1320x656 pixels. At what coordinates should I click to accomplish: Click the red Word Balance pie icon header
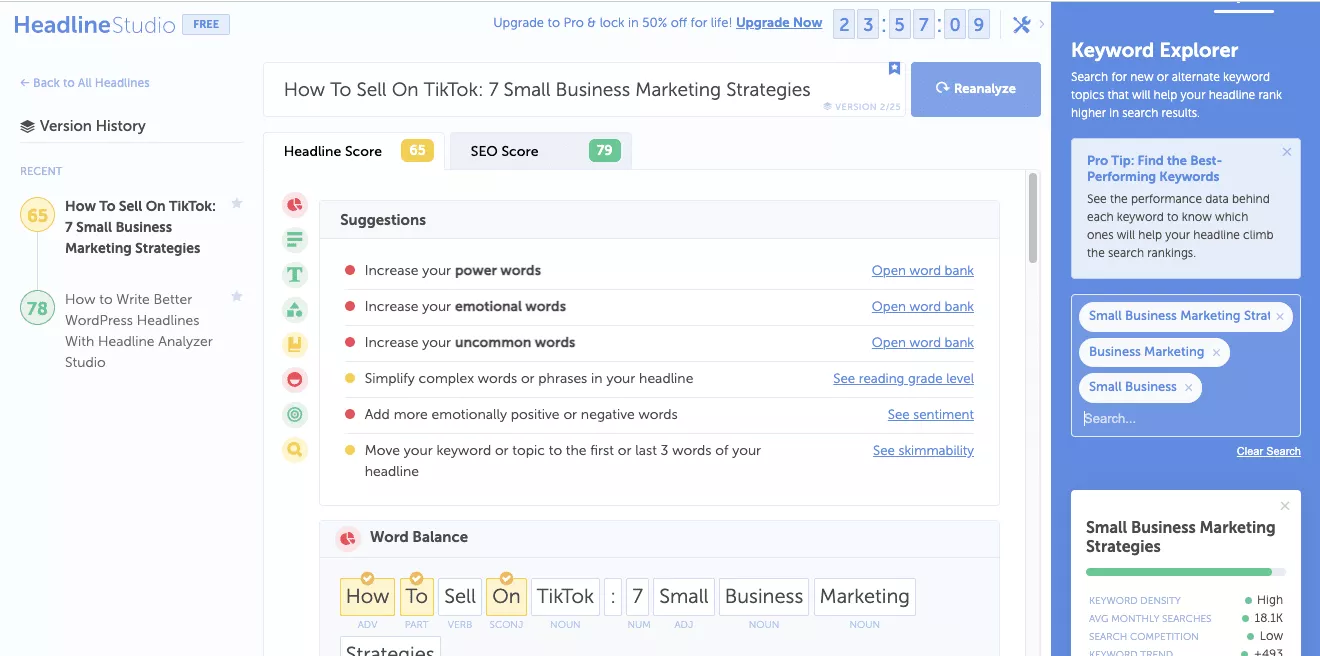click(348, 538)
